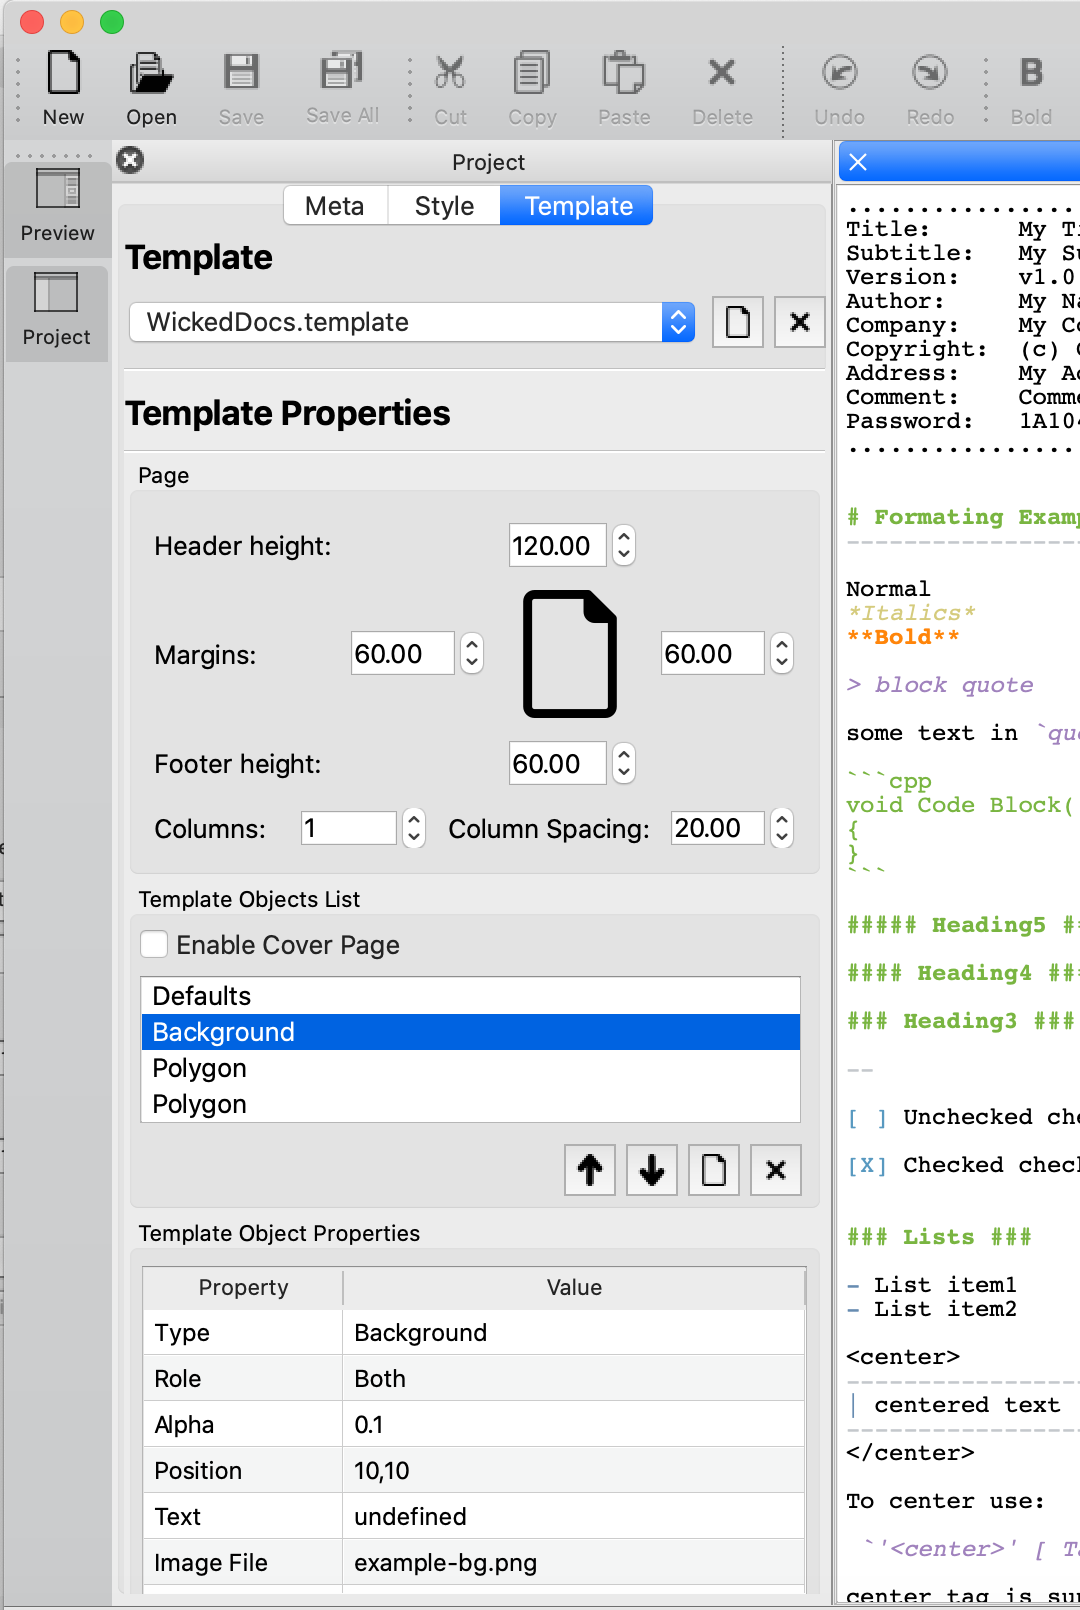This screenshot has height=1610, width=1080.
Task: Switch to the Style tab
Action: pos(444,206)
